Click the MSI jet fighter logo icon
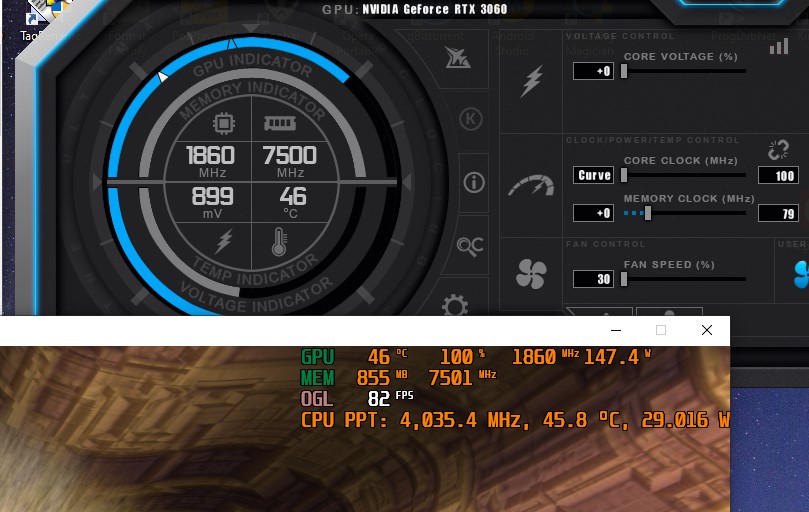This screenshot has height=512, width=809. pyautogui.click(x=457, y=57)
